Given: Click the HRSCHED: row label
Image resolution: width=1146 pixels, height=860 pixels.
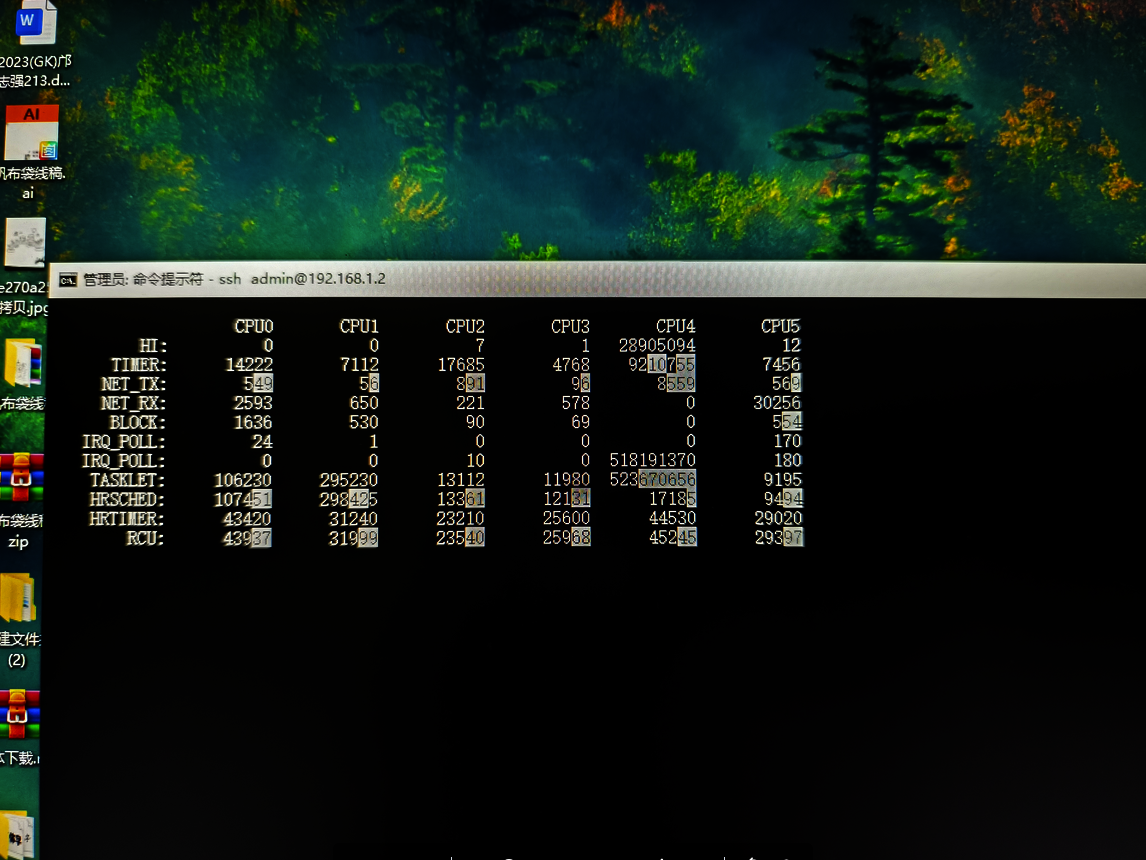Looking at the screenshot, I should [127, 500].
